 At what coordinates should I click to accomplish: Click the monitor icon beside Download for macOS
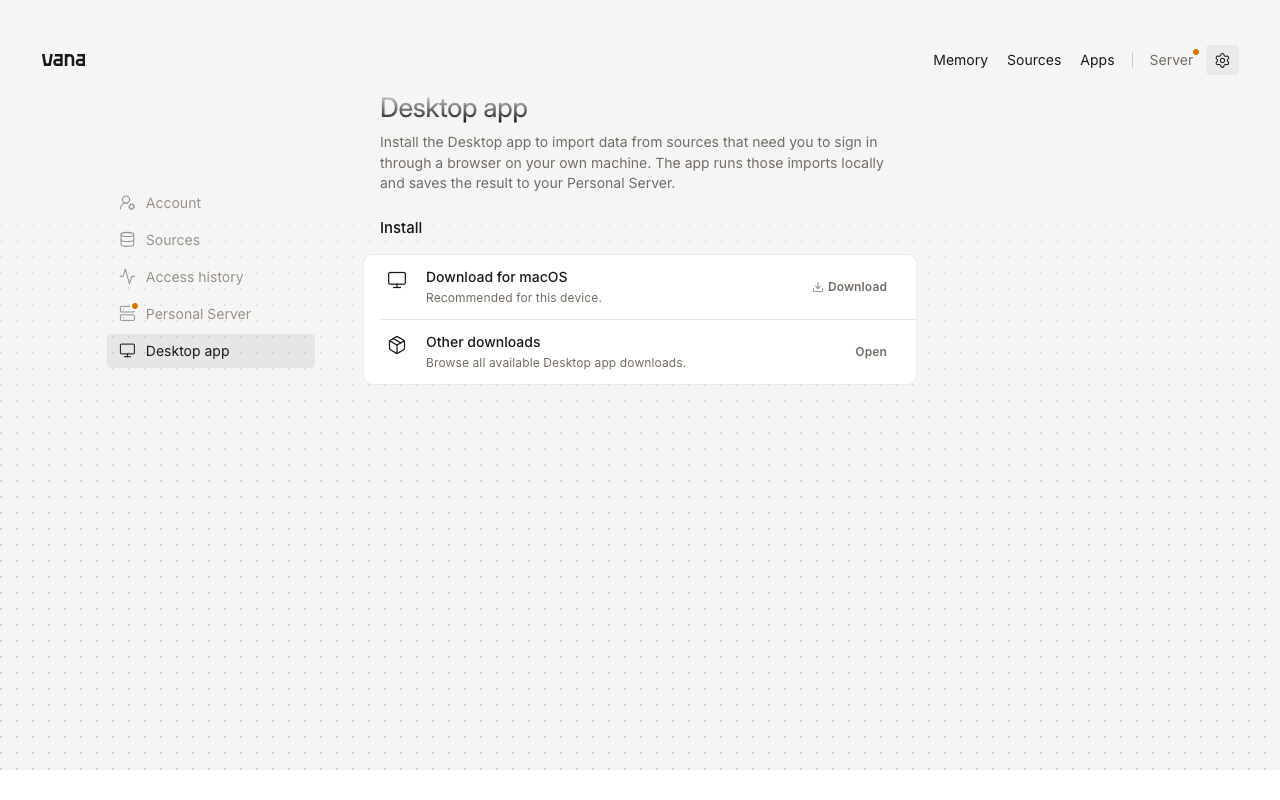(397, 280)
